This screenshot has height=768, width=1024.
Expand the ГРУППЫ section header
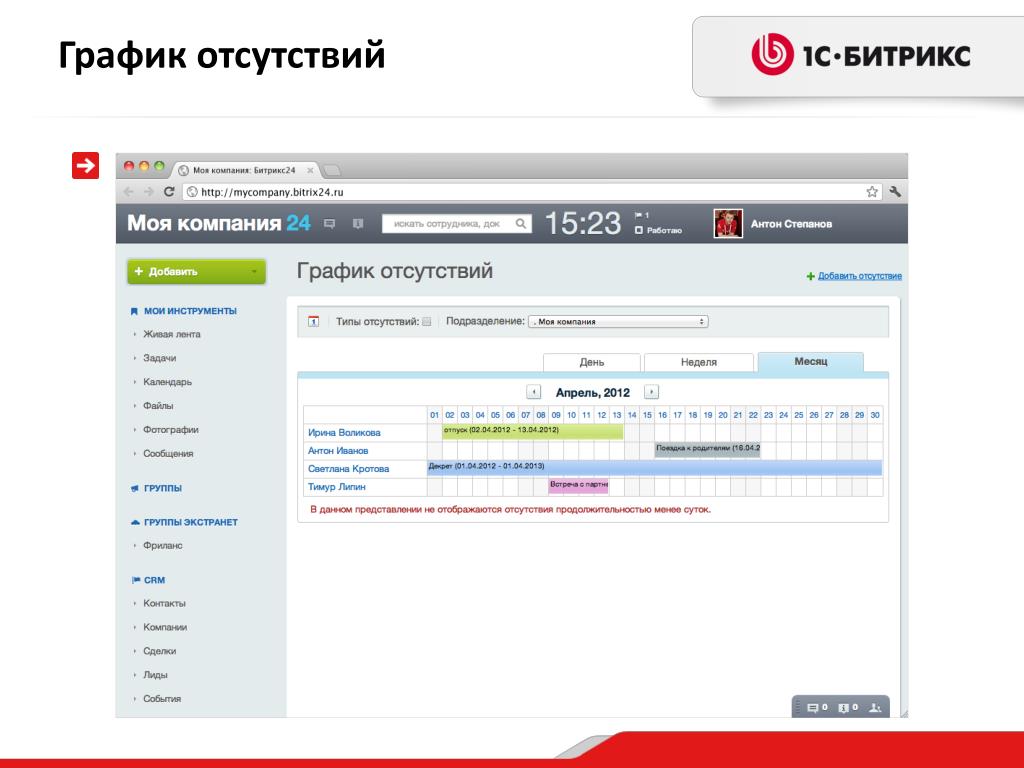[x=163, y=488]
